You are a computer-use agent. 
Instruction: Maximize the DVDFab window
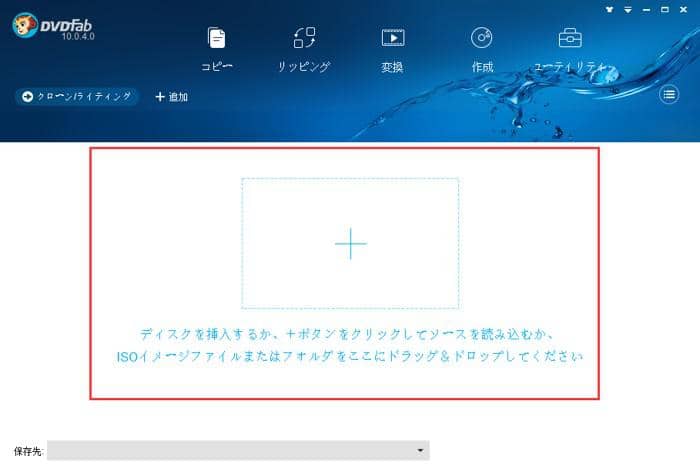click(x=665, y=9)
